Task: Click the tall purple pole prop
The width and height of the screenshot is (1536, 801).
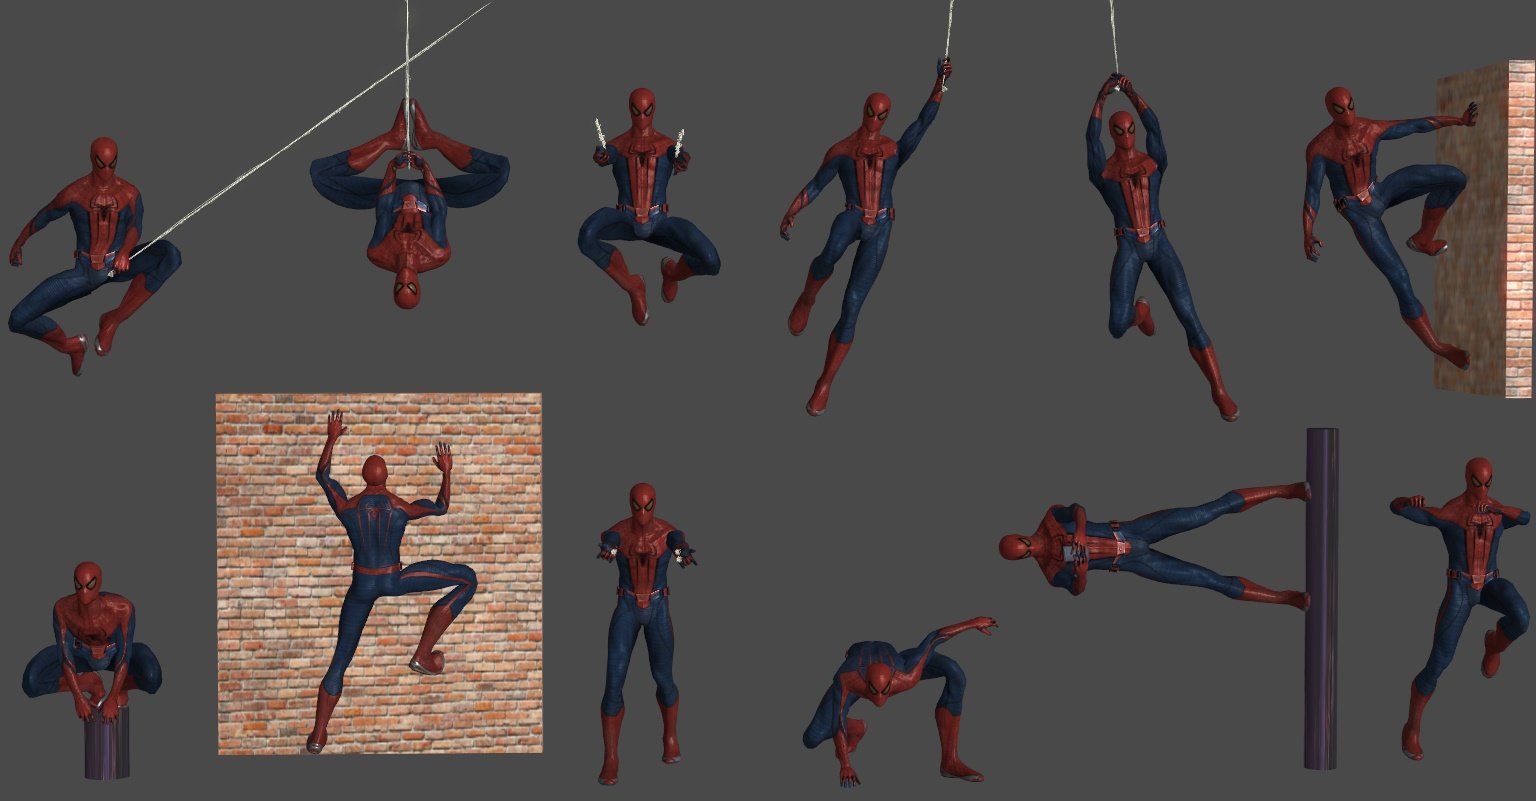Action: 1321,598
